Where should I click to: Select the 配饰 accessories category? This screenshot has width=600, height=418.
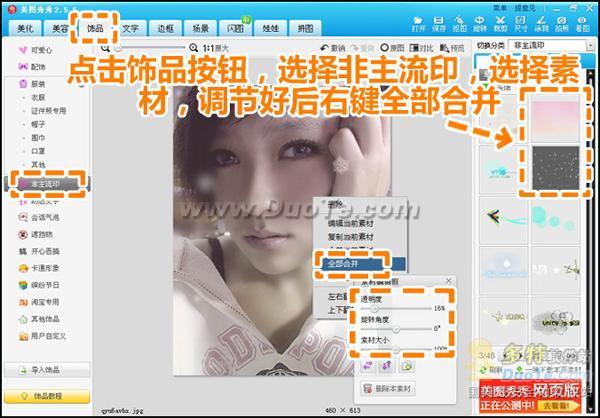[x=32, y=67]
